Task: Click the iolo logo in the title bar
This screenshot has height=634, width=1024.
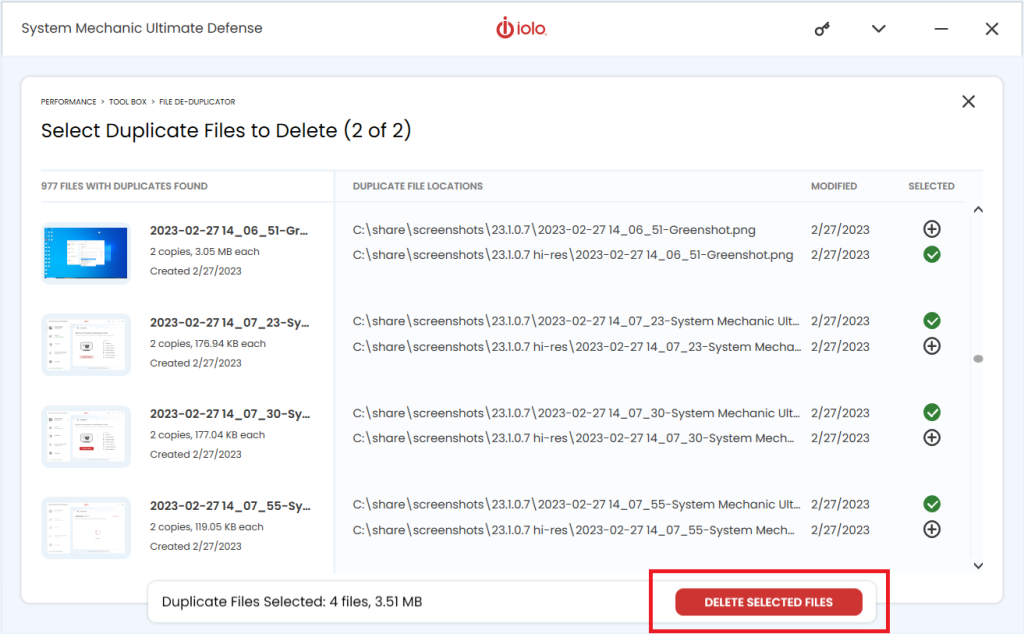Action: click(x=520, y=28)
